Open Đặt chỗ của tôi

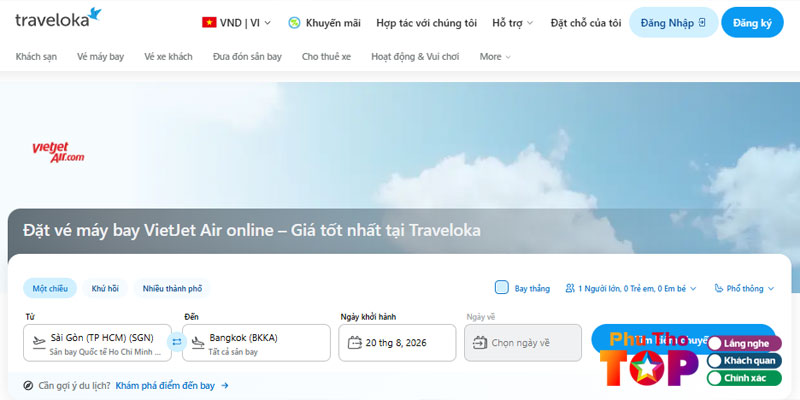click(x=586, y=22)
